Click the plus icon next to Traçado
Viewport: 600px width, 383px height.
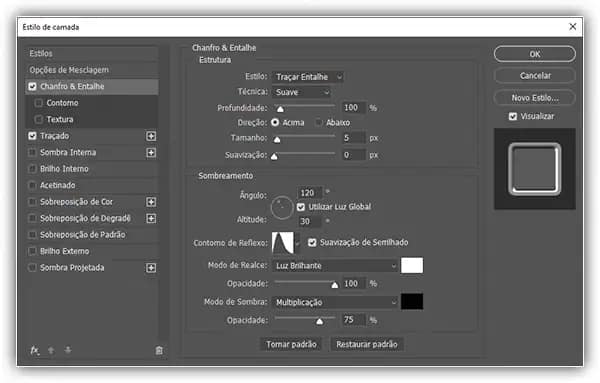151,136
